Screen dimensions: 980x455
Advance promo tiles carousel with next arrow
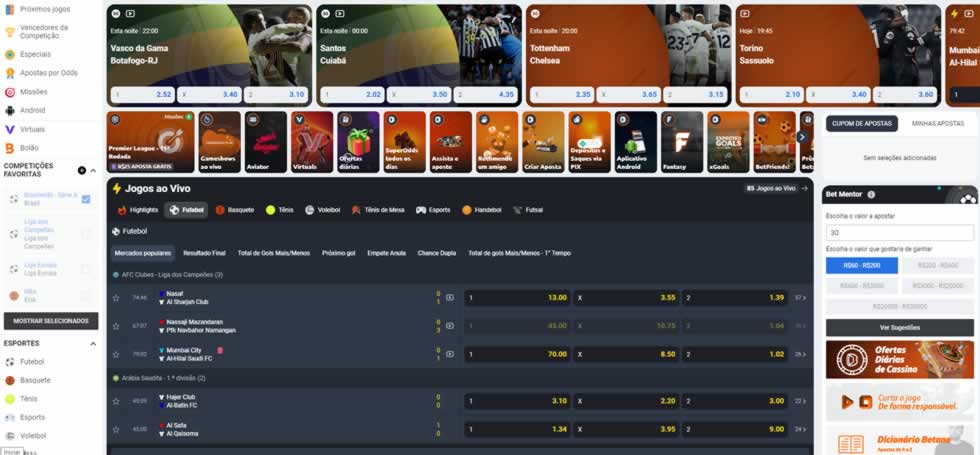pos(802,137)
